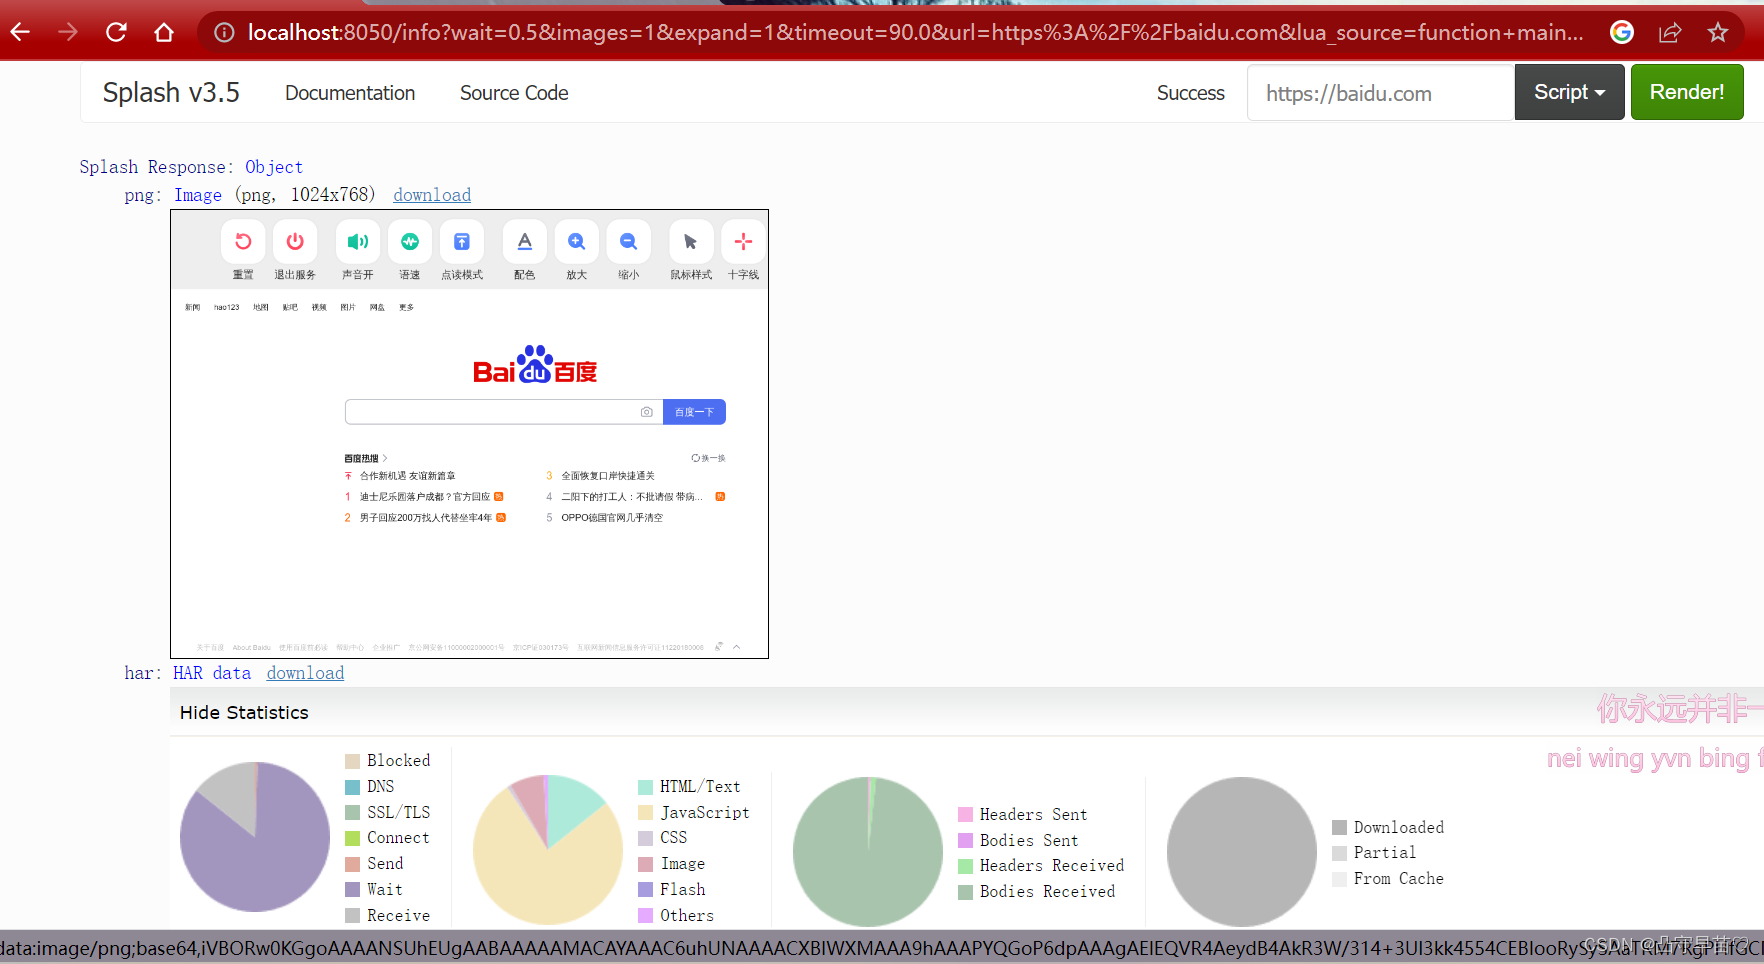This screenshot has width=1764, height=964.
Task: Go back with browser back arrow
Action: [20, 32]
